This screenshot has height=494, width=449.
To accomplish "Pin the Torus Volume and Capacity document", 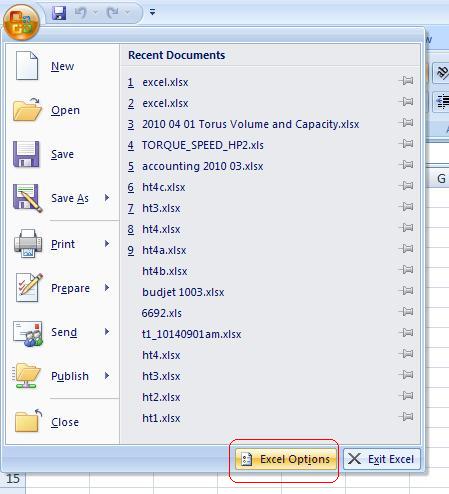I will 406,122.
